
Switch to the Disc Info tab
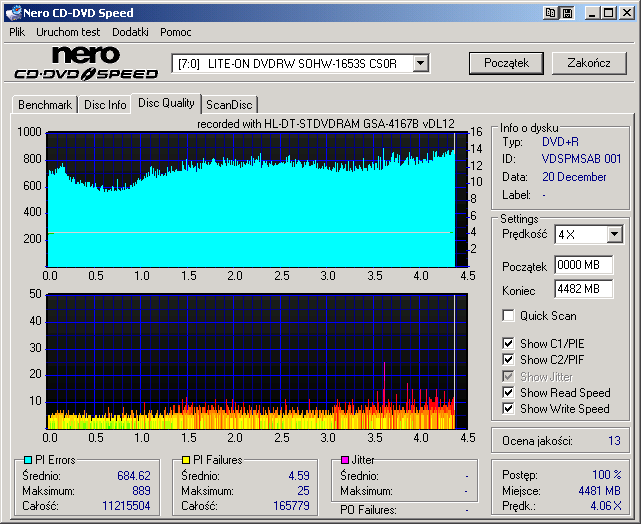tap(105, 105)
